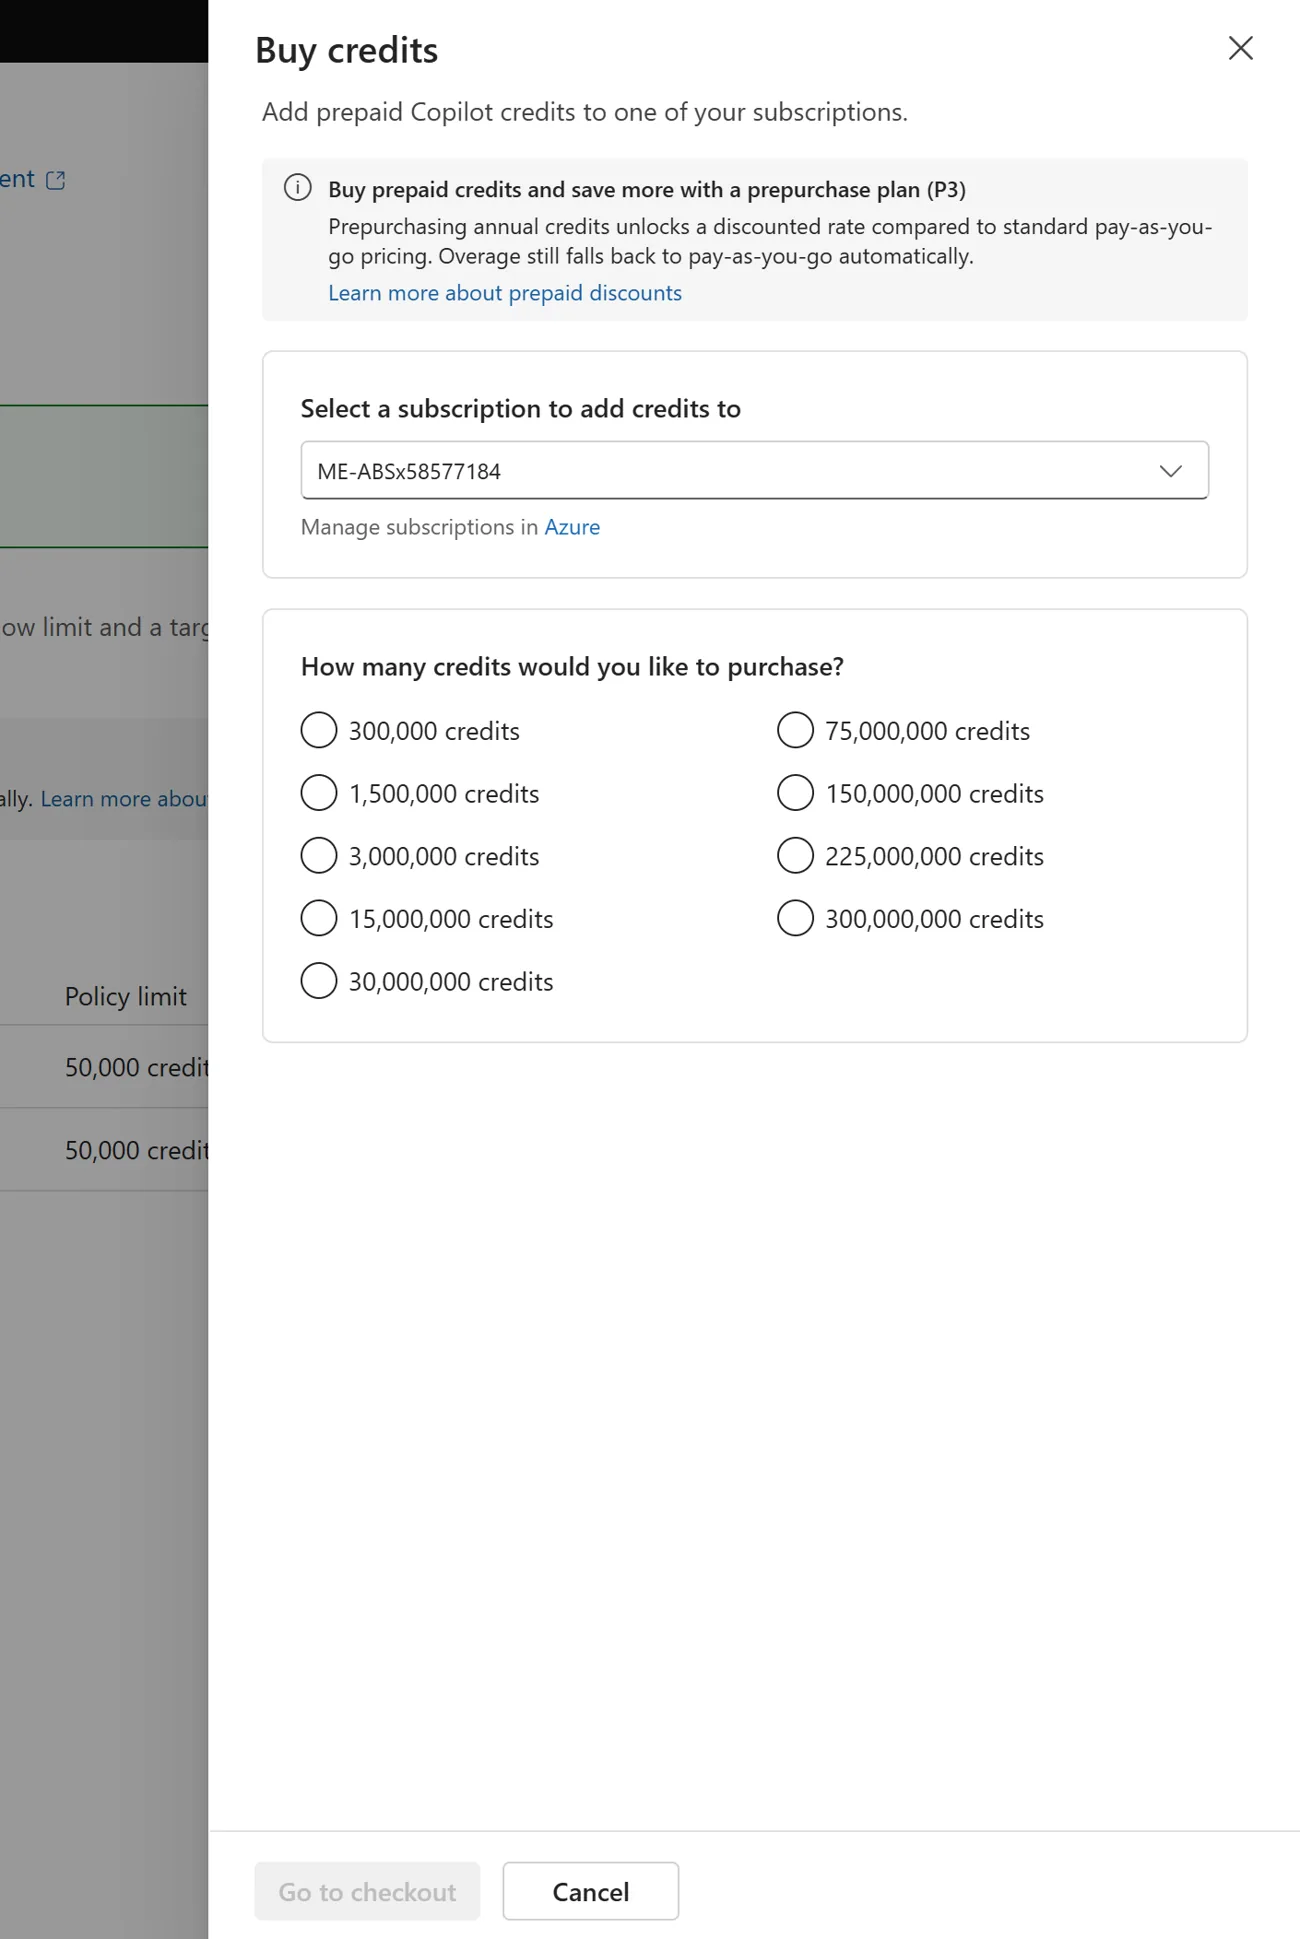Click 'How many credits would you like to purchase?' text
The width and height of the screenshot is (1300, 1939).
pos(572,667)
